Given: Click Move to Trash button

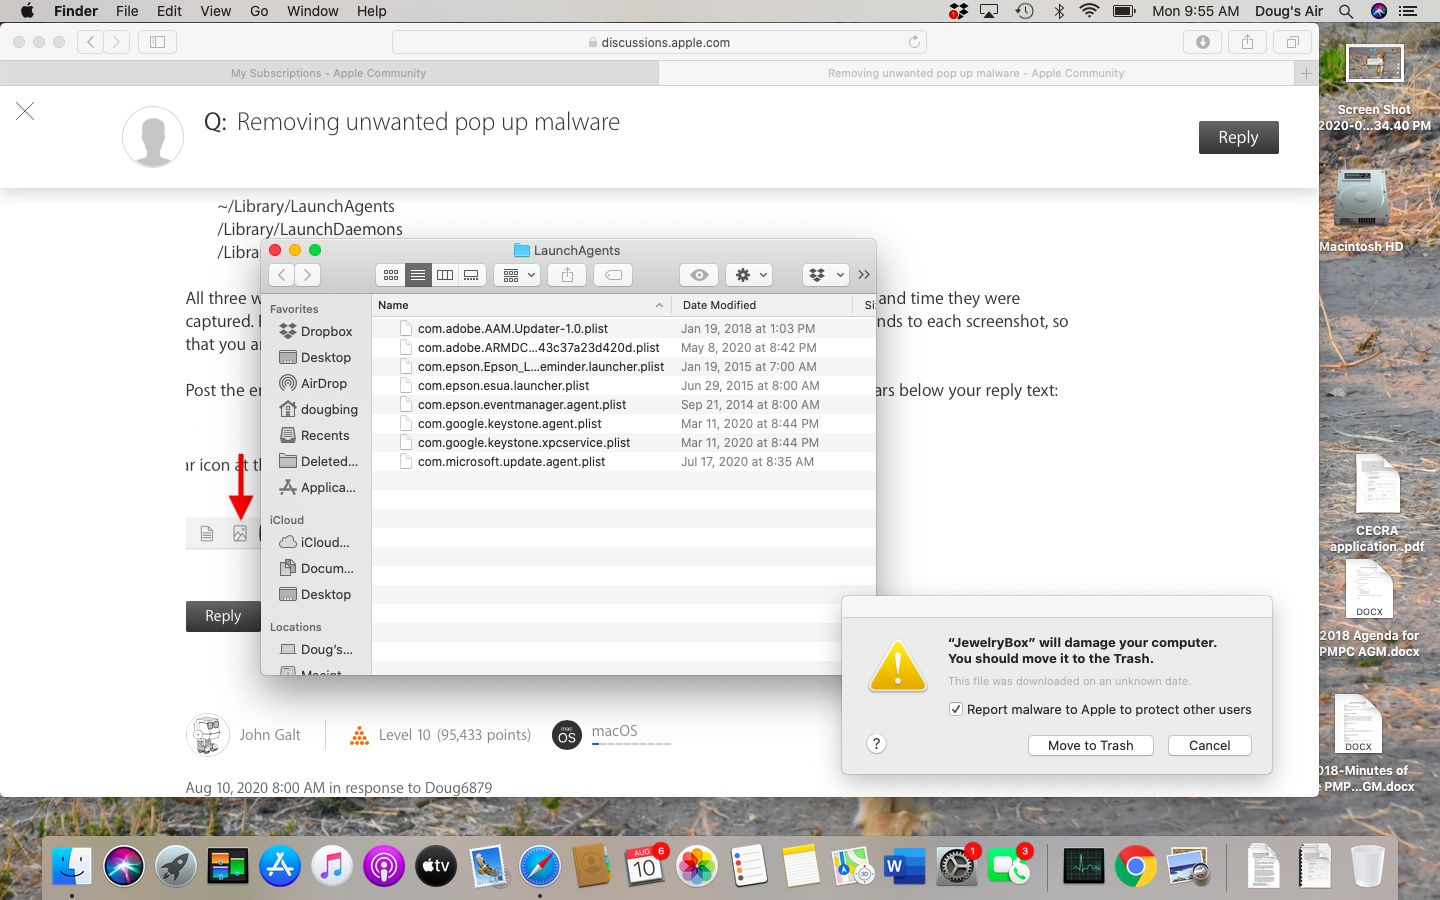Looking at the screenshot, I should [x=1091, y=745].
